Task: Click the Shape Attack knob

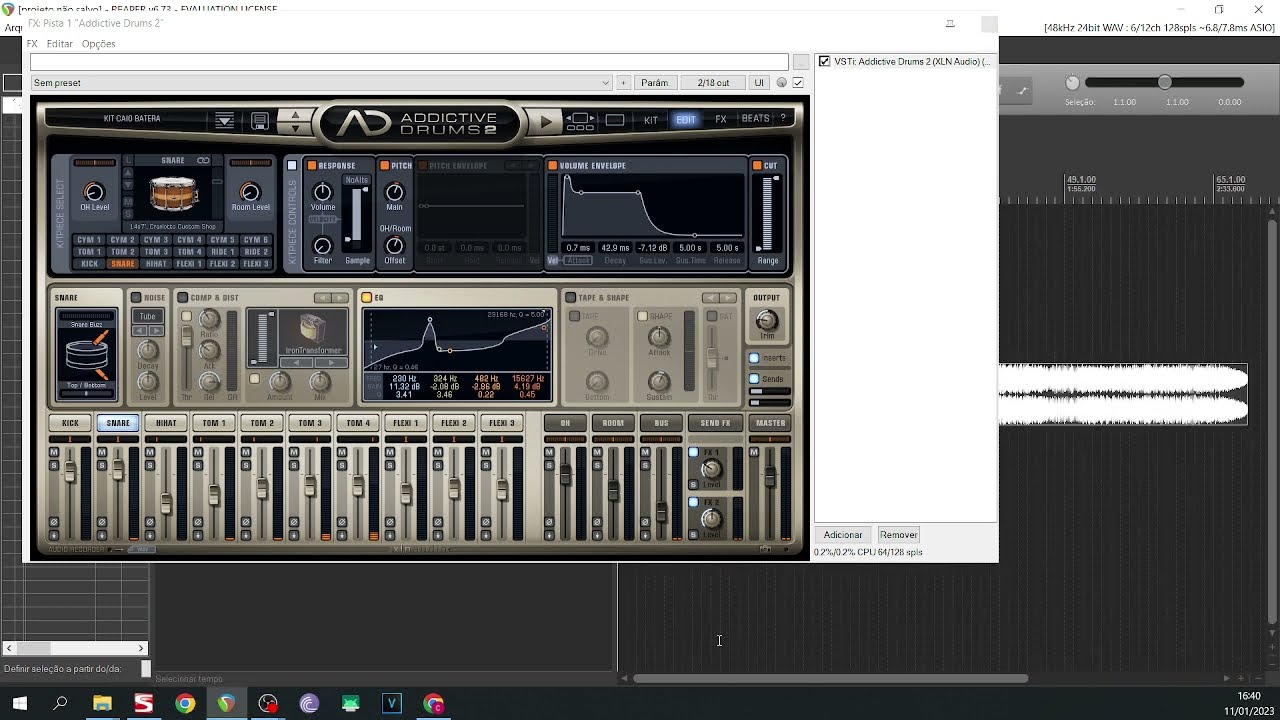Action: tap(659, 336)
